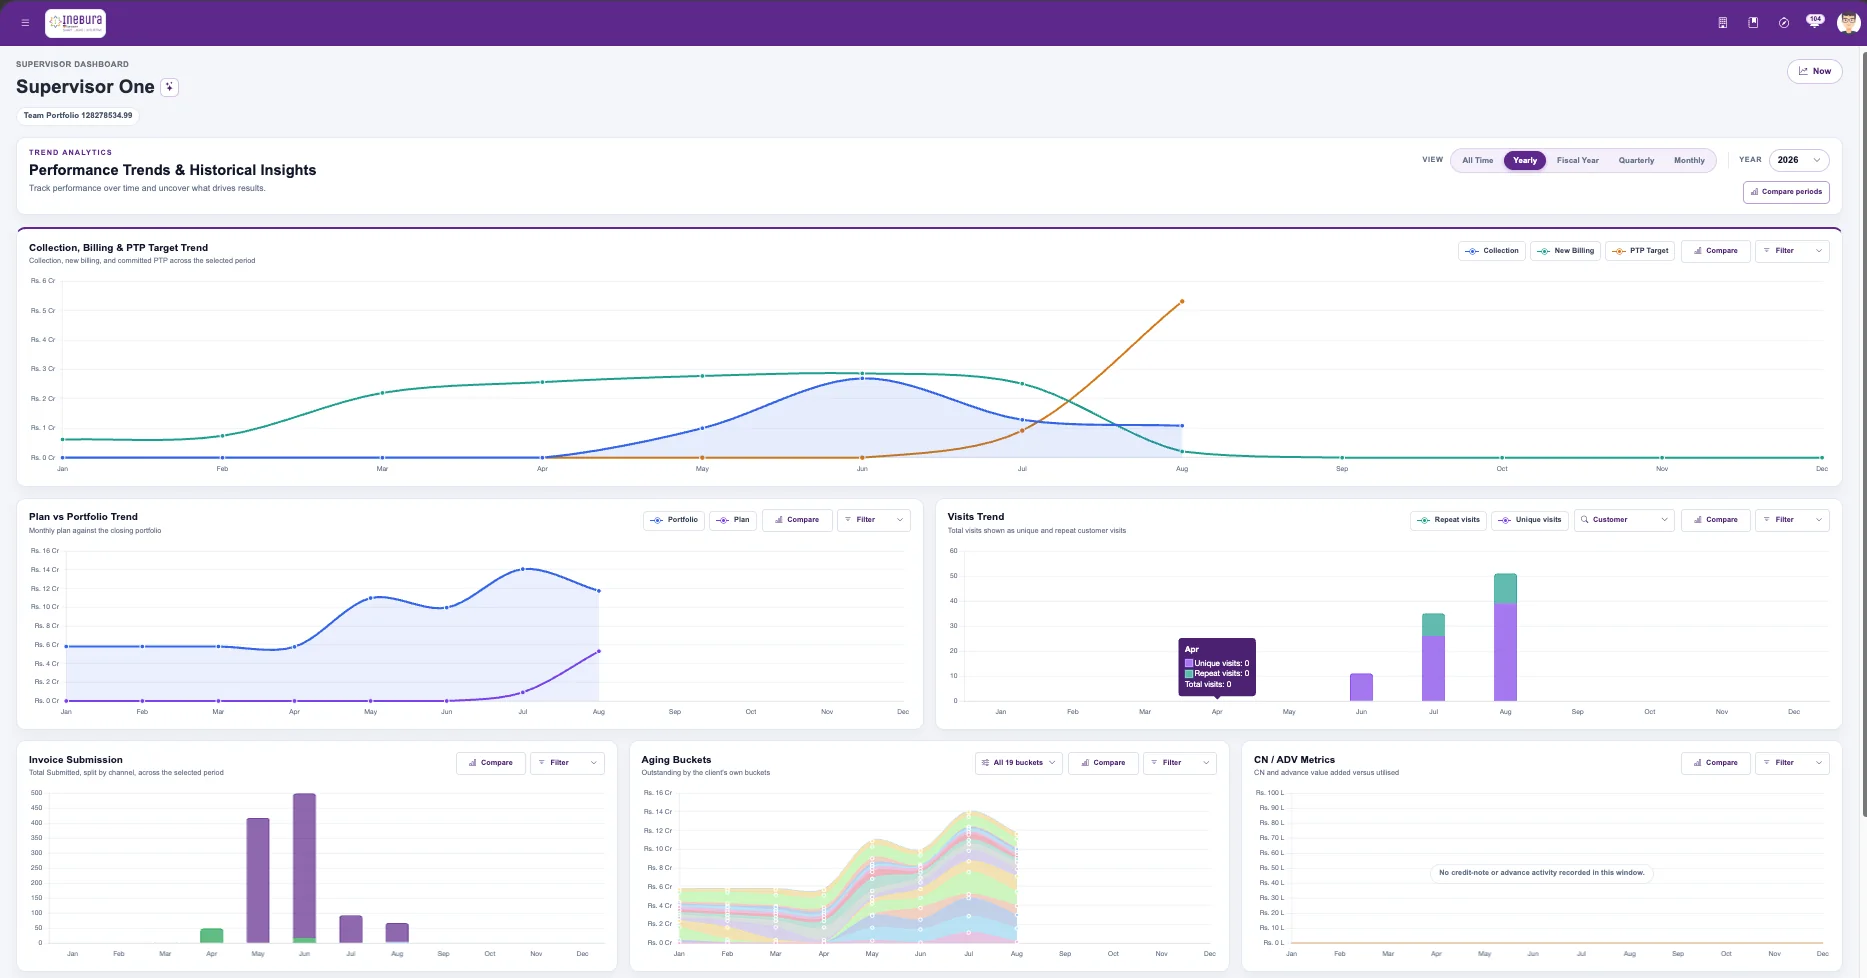The width and height of the screenshot is (1867, 978).
Task: Toggle the PTP Target series legend
Action: tap(1641, 251)
